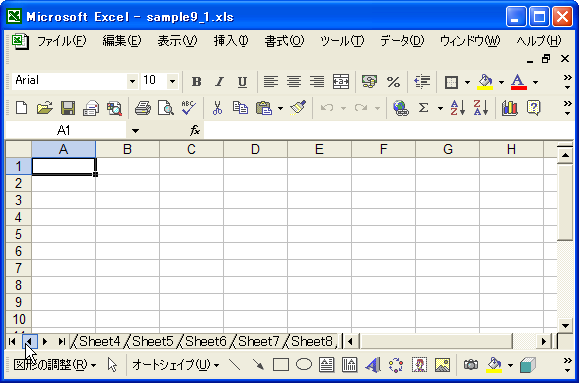This screenshot has width=579, height=383.
Task: Open the Arial font name dropdown
Action: [x=132, y=82]
